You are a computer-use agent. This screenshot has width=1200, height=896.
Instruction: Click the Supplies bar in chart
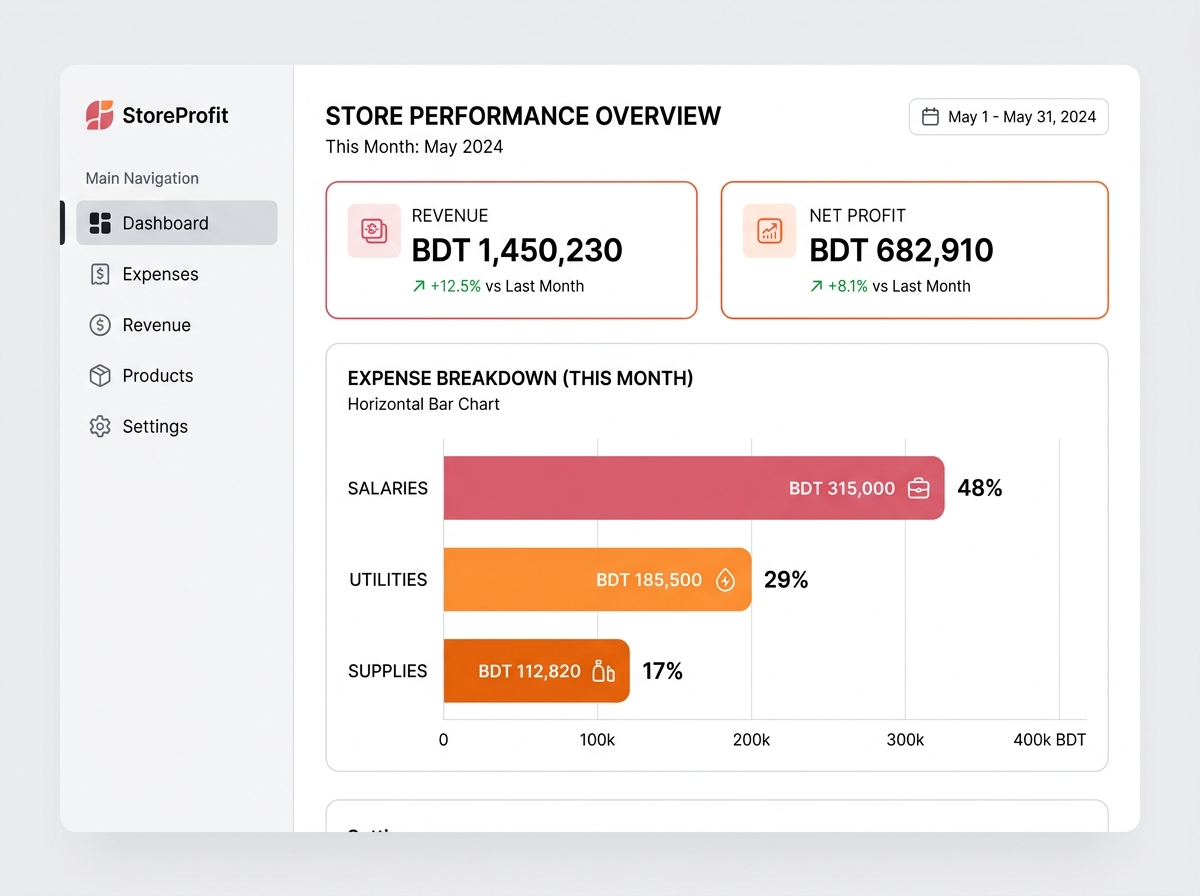[x=537, y=671]
